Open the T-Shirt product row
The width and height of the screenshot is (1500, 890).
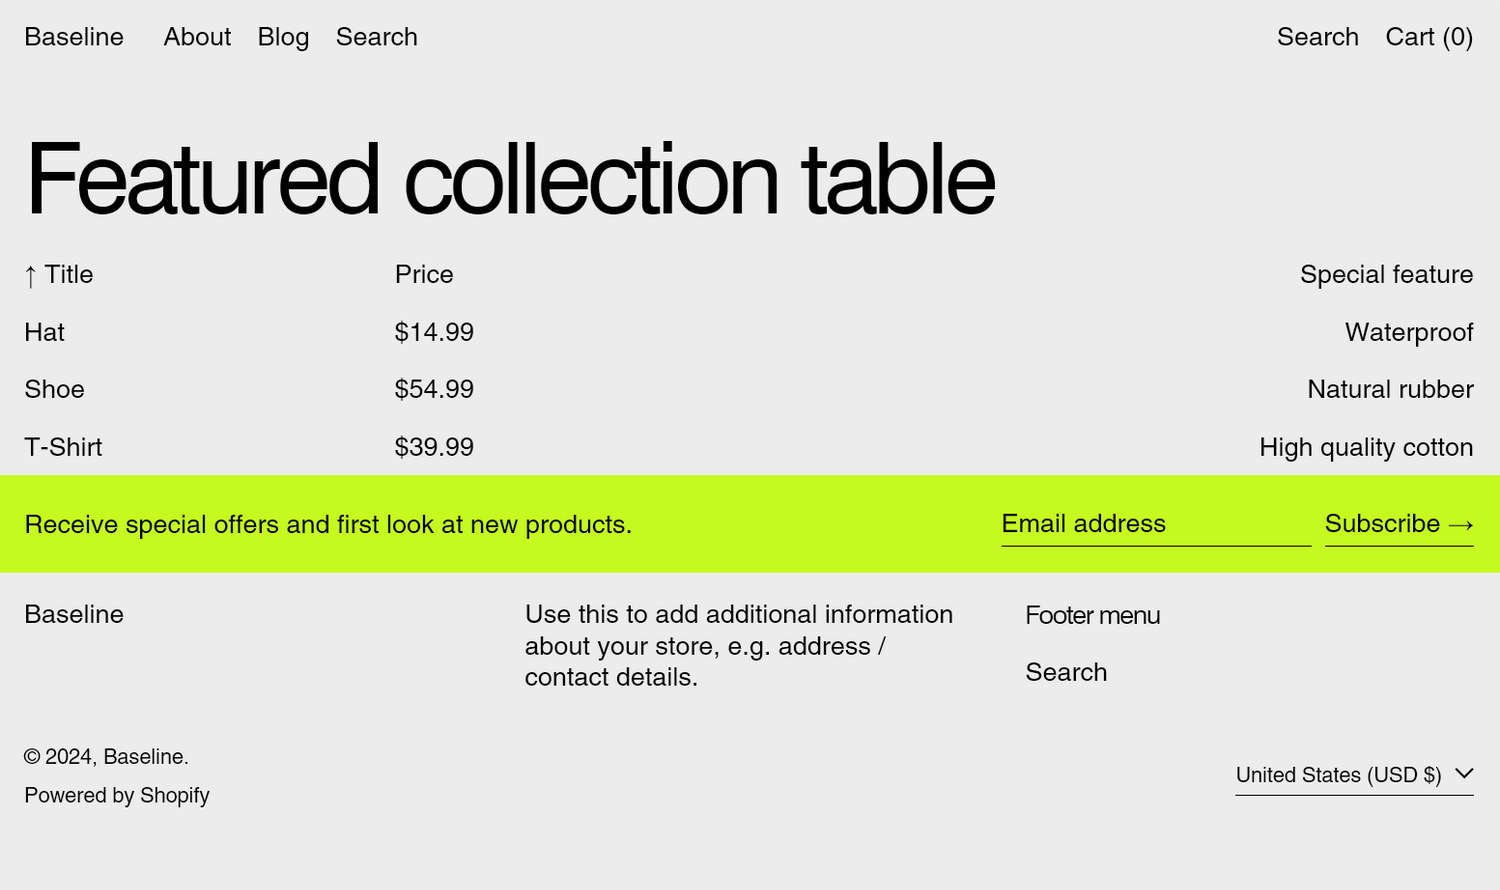(63, 447)
